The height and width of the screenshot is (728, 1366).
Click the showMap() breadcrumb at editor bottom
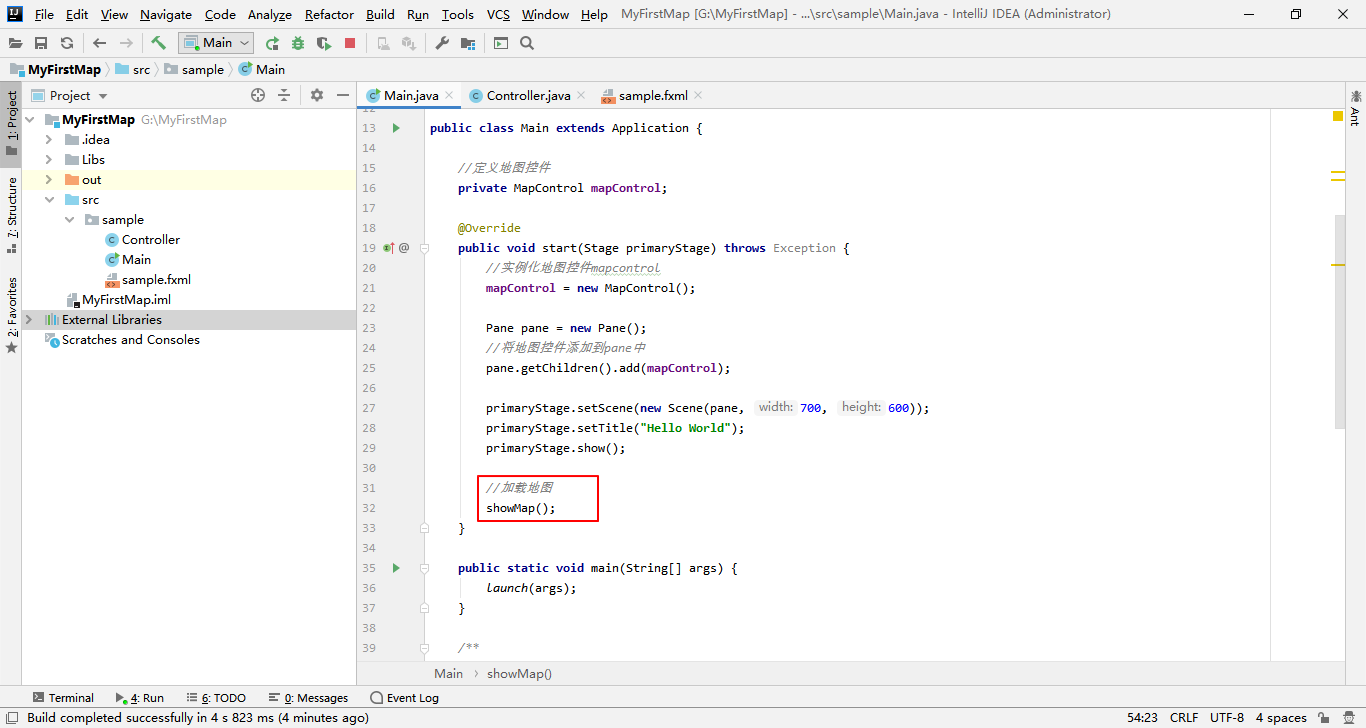pyautogui.click(x=519, y=673)
